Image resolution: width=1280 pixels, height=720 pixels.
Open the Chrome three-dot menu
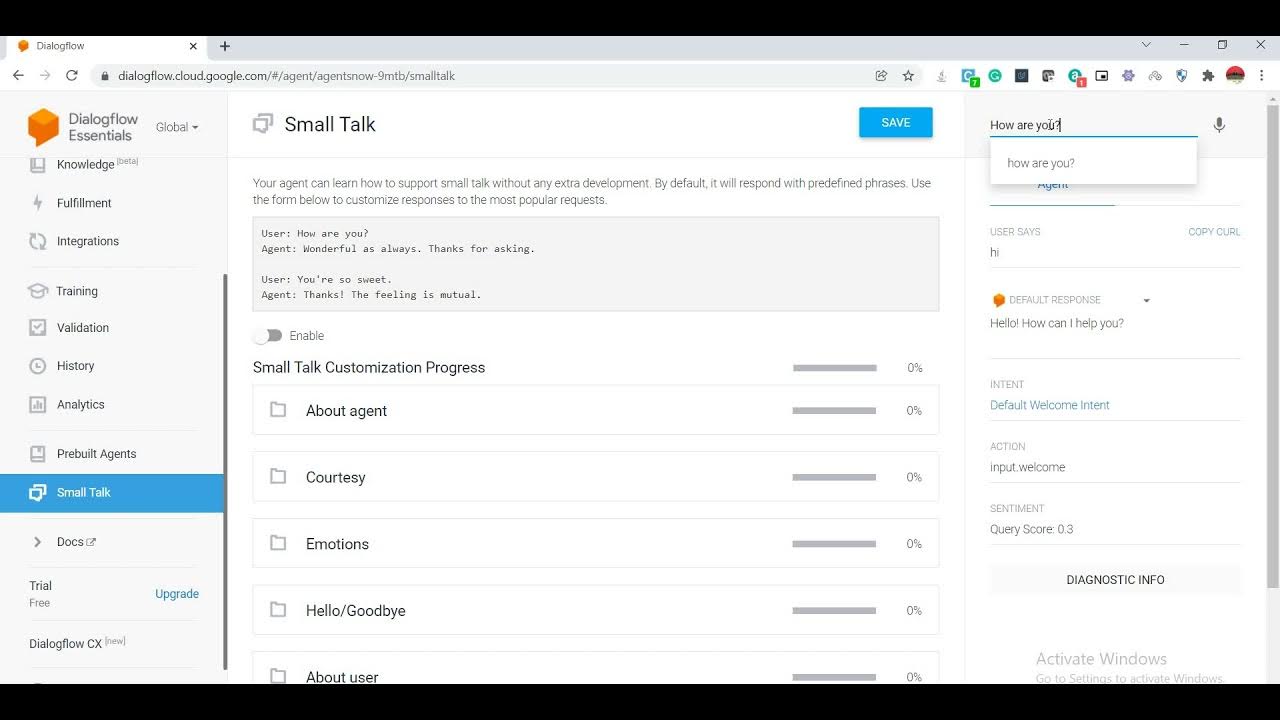pyautogui.click(x=1262, y=75)
